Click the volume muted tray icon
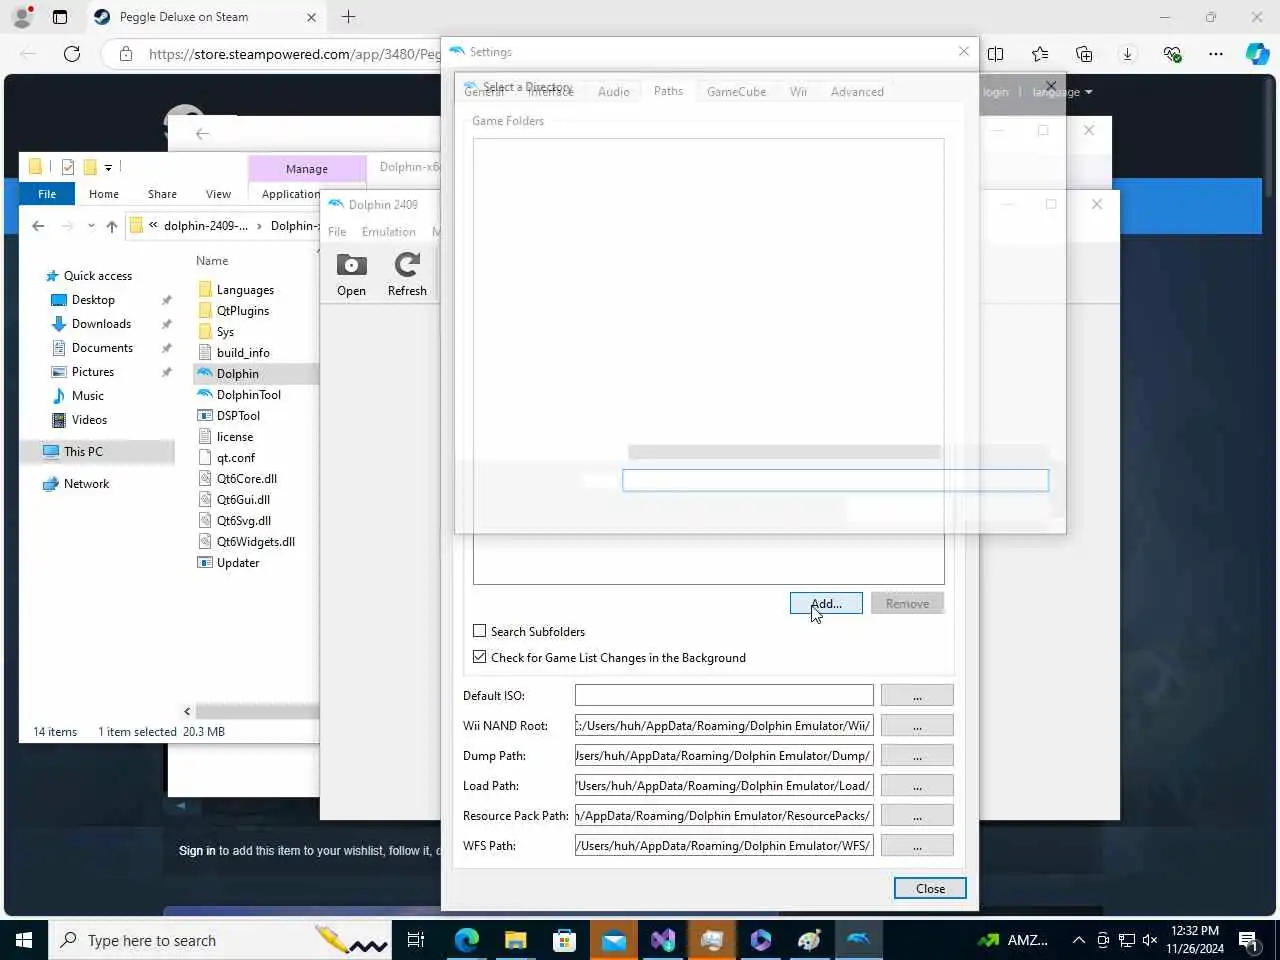The image size is (1280, 960). 1150,940
